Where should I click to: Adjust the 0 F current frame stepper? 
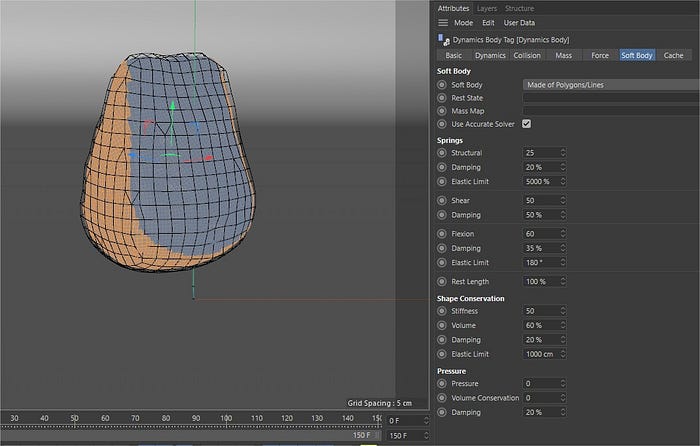pyautogui.click(x=426, y=421)
